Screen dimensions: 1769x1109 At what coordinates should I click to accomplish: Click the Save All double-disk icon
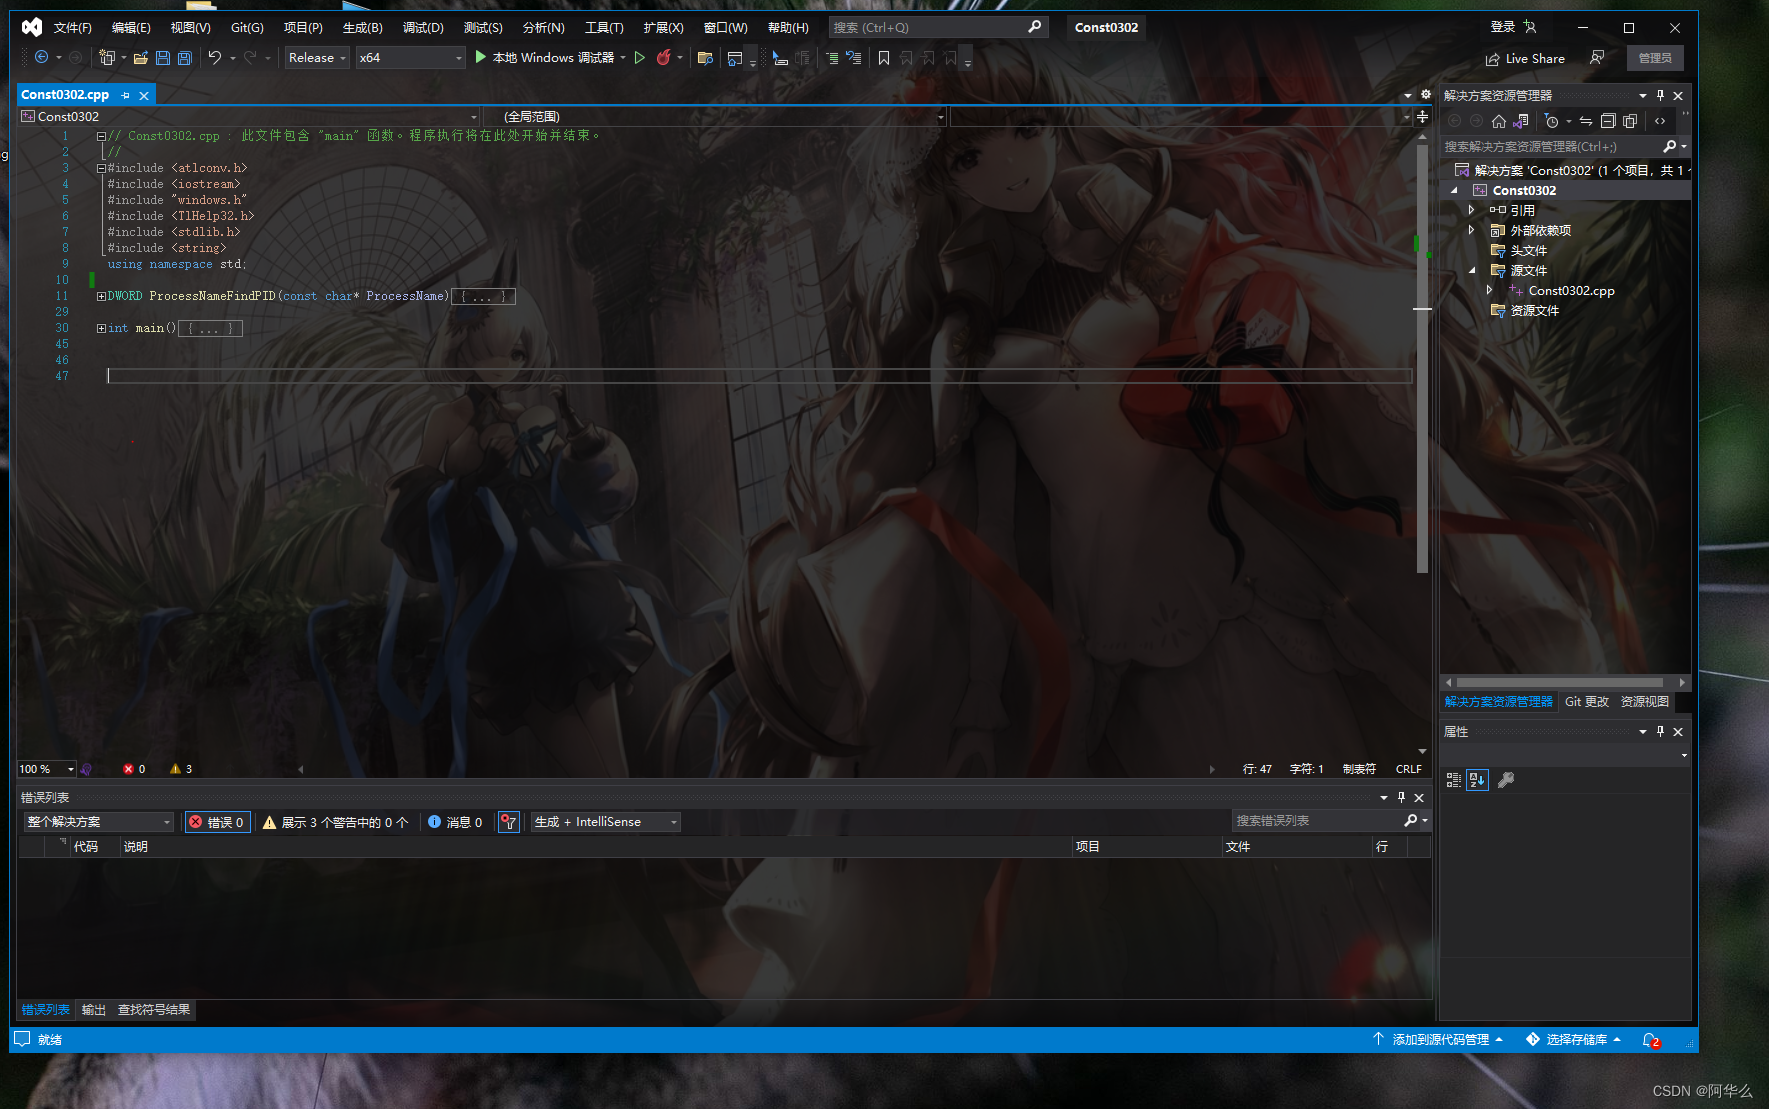point(185,58)
